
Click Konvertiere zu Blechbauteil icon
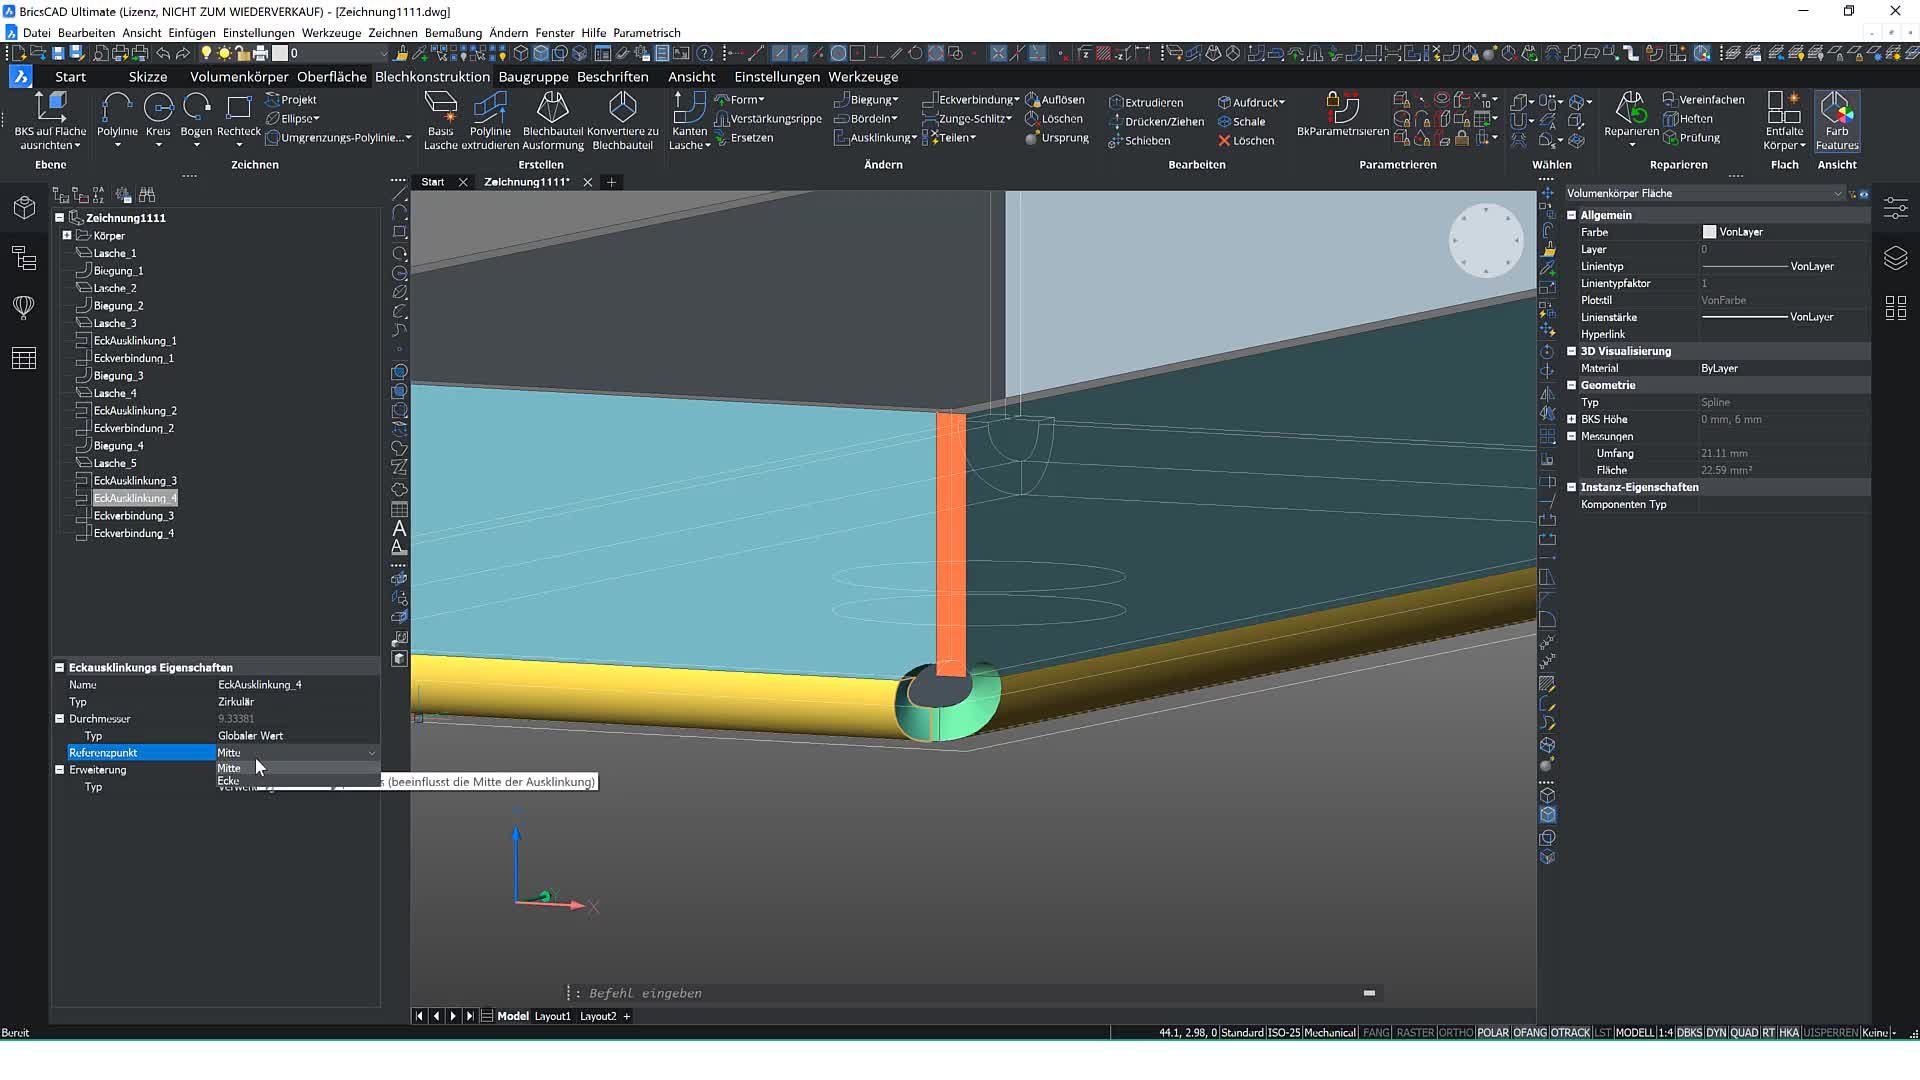tap(622, 108)
